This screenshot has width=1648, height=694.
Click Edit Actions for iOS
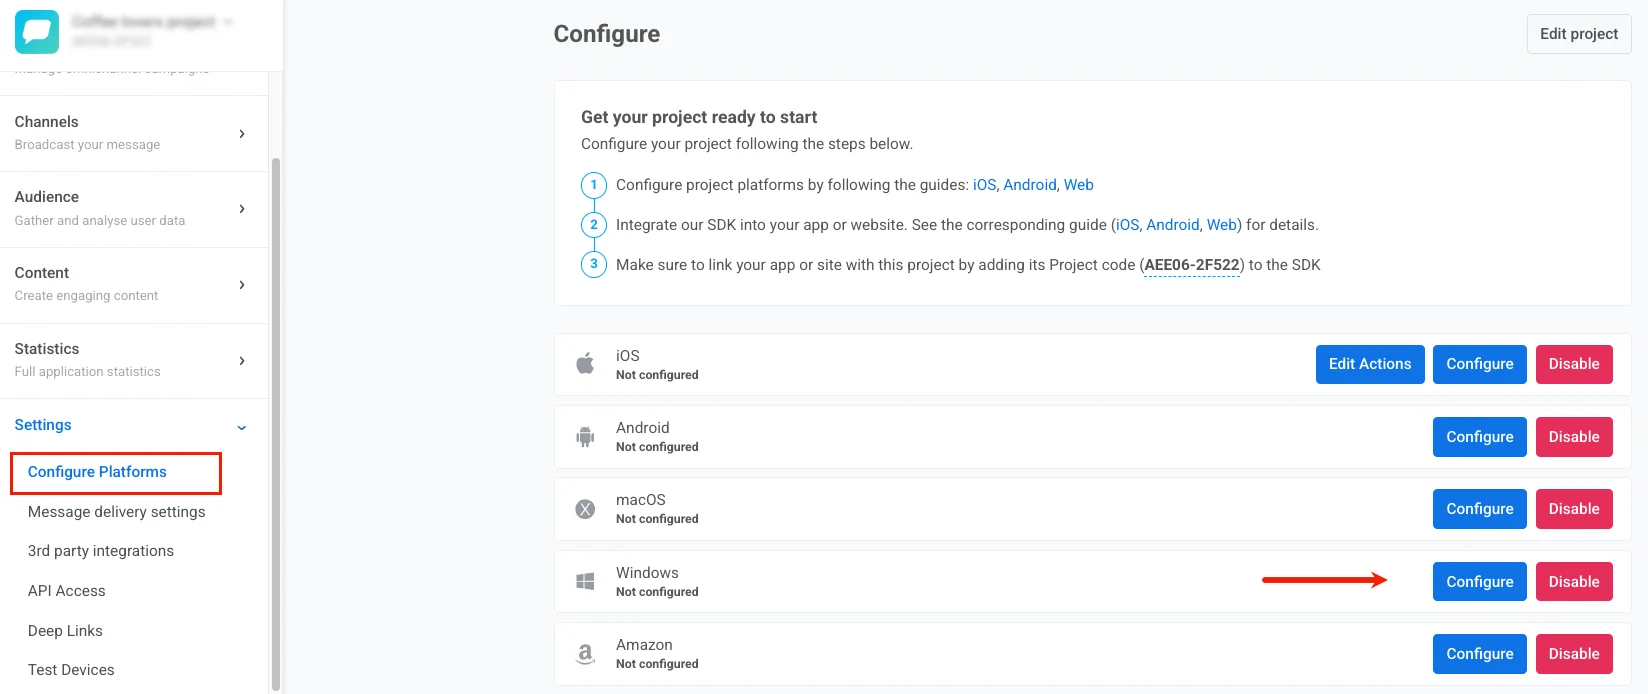tap(1369, 364)
